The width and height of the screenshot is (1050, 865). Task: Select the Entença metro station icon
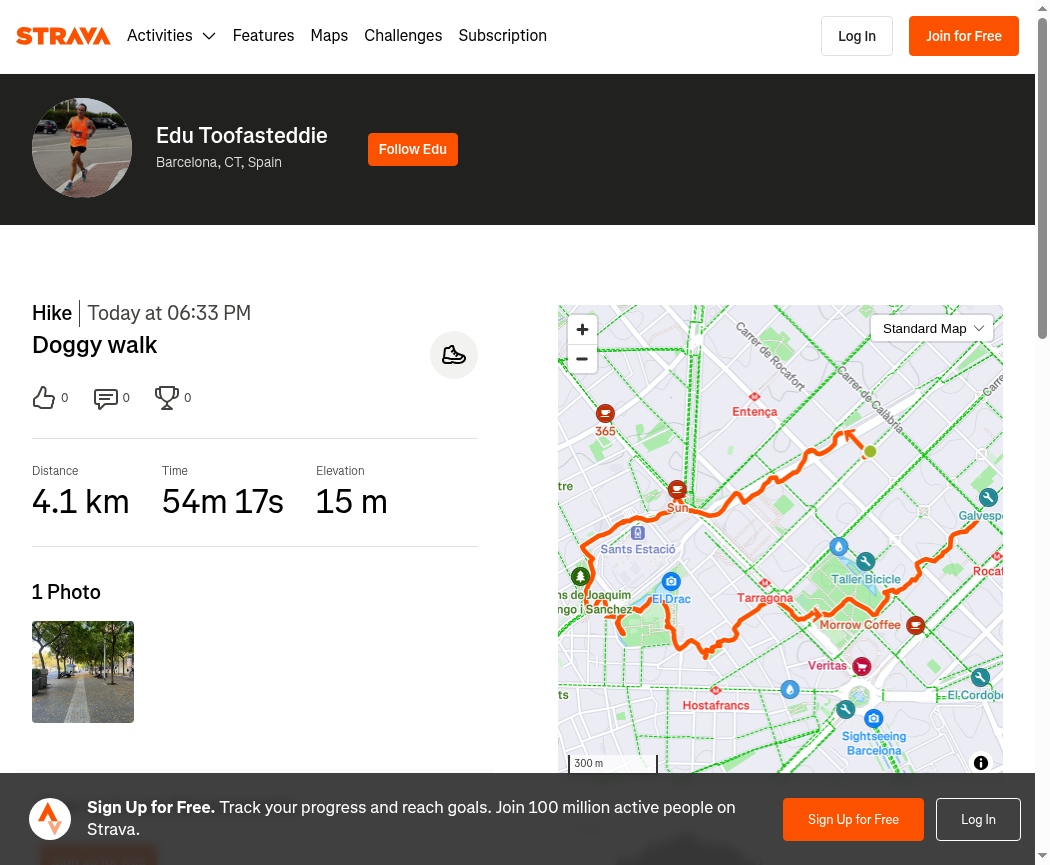(755, 397)
